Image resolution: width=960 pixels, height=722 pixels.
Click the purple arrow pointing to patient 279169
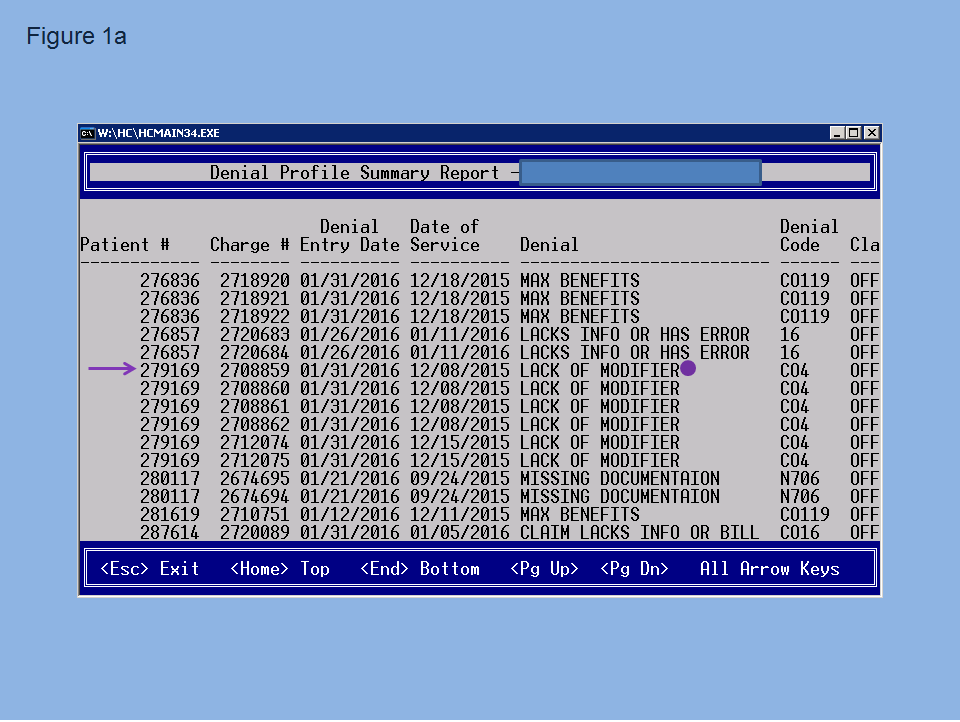112,369
